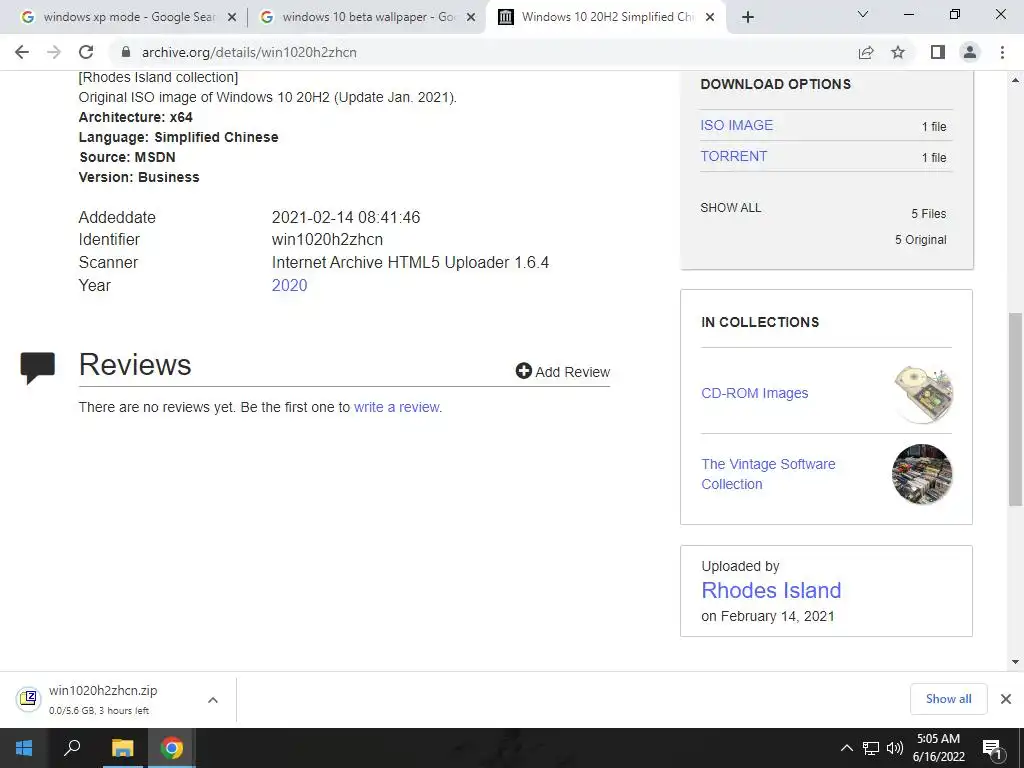
Task: Click the Reviews speech bubble icon
Action: 37,367
